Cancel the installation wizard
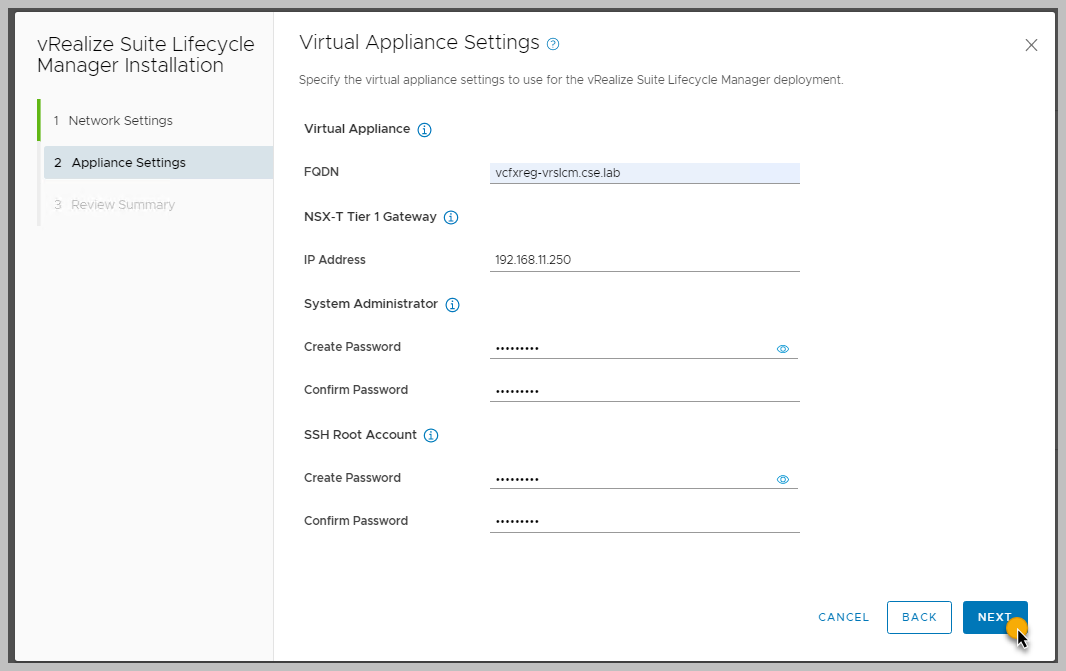This screenshot has width=1066, height=671. coord(843,617)
